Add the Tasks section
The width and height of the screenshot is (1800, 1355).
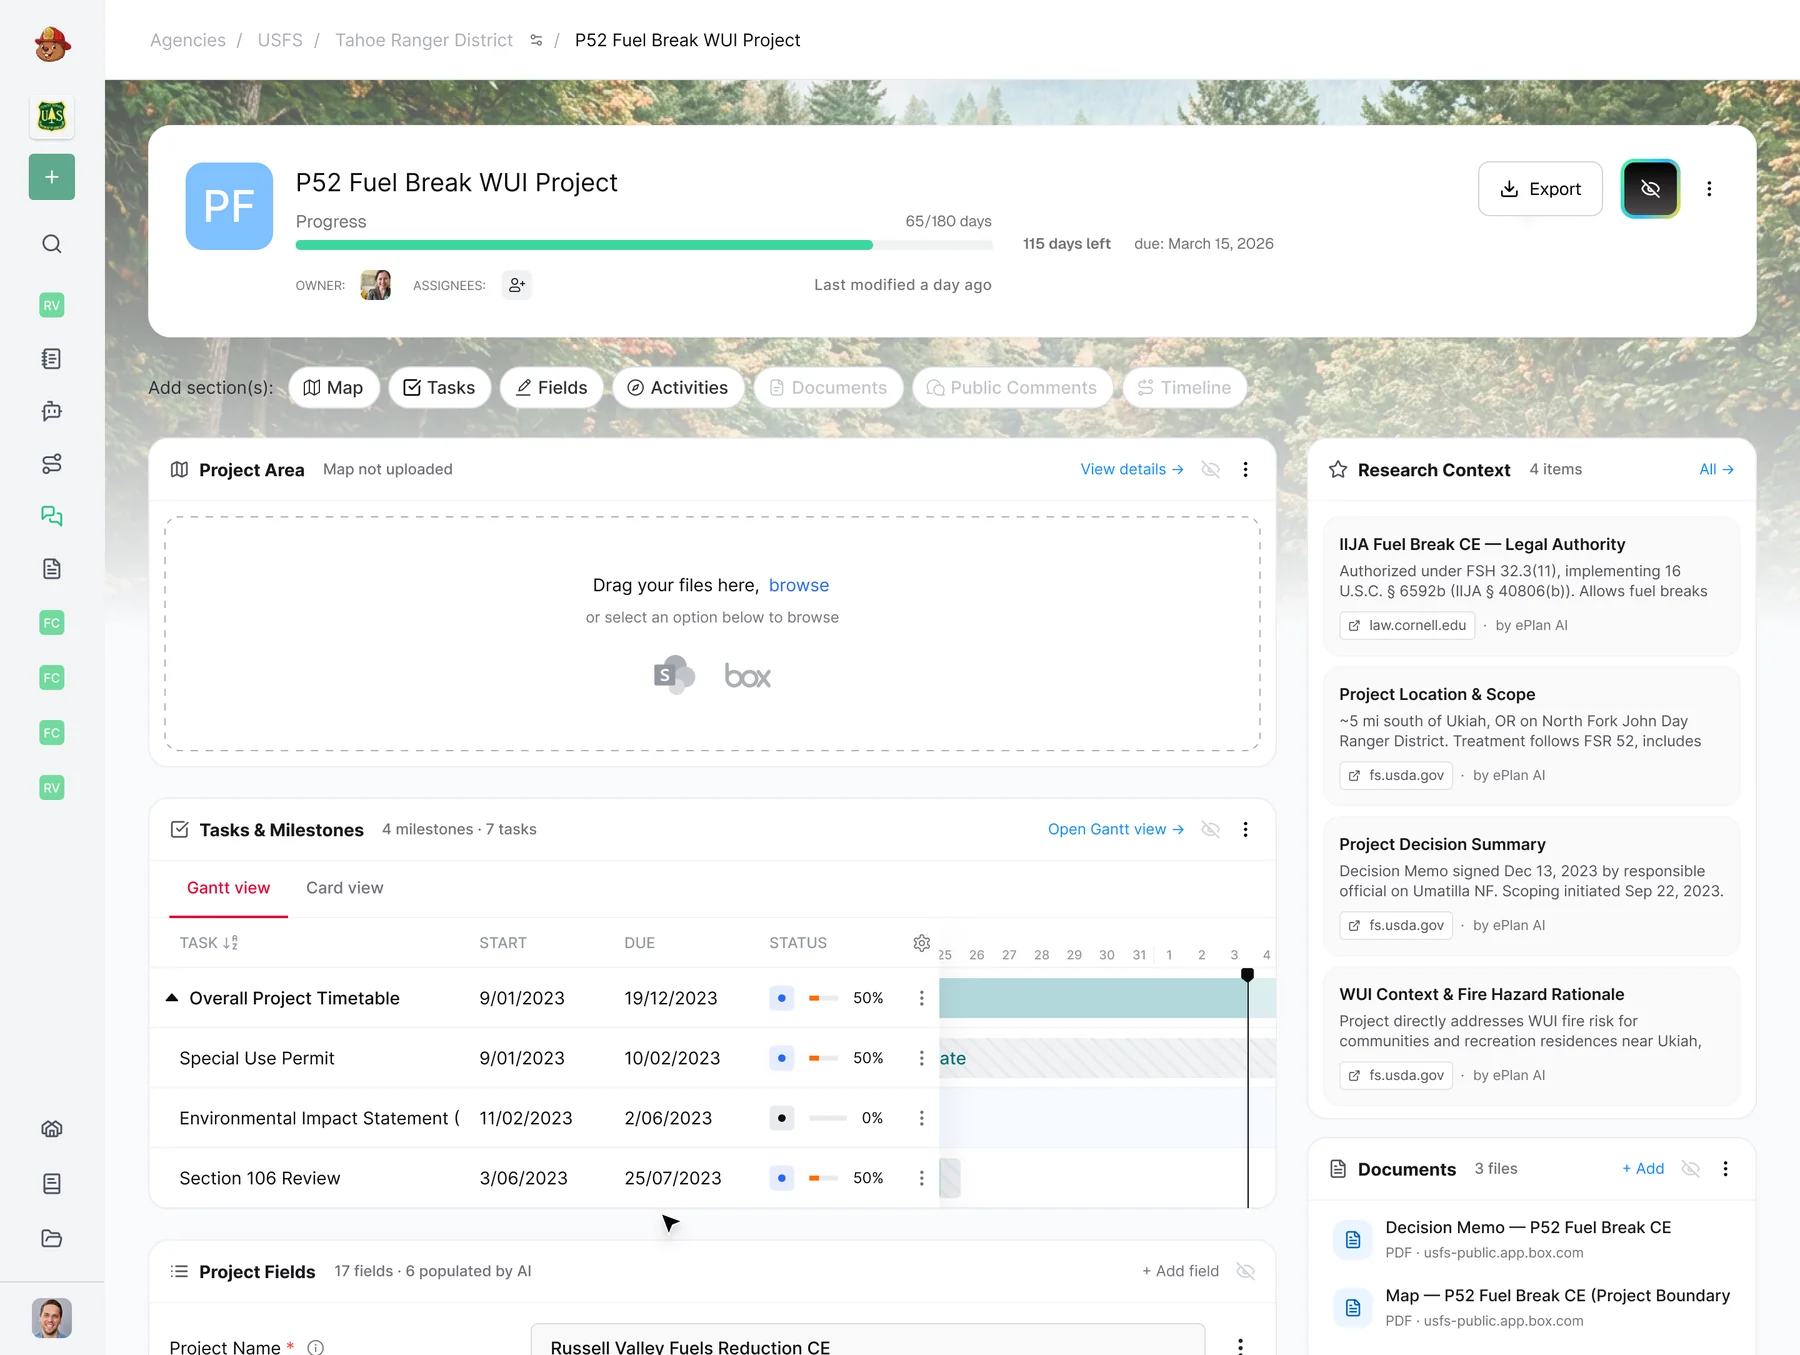440,388
